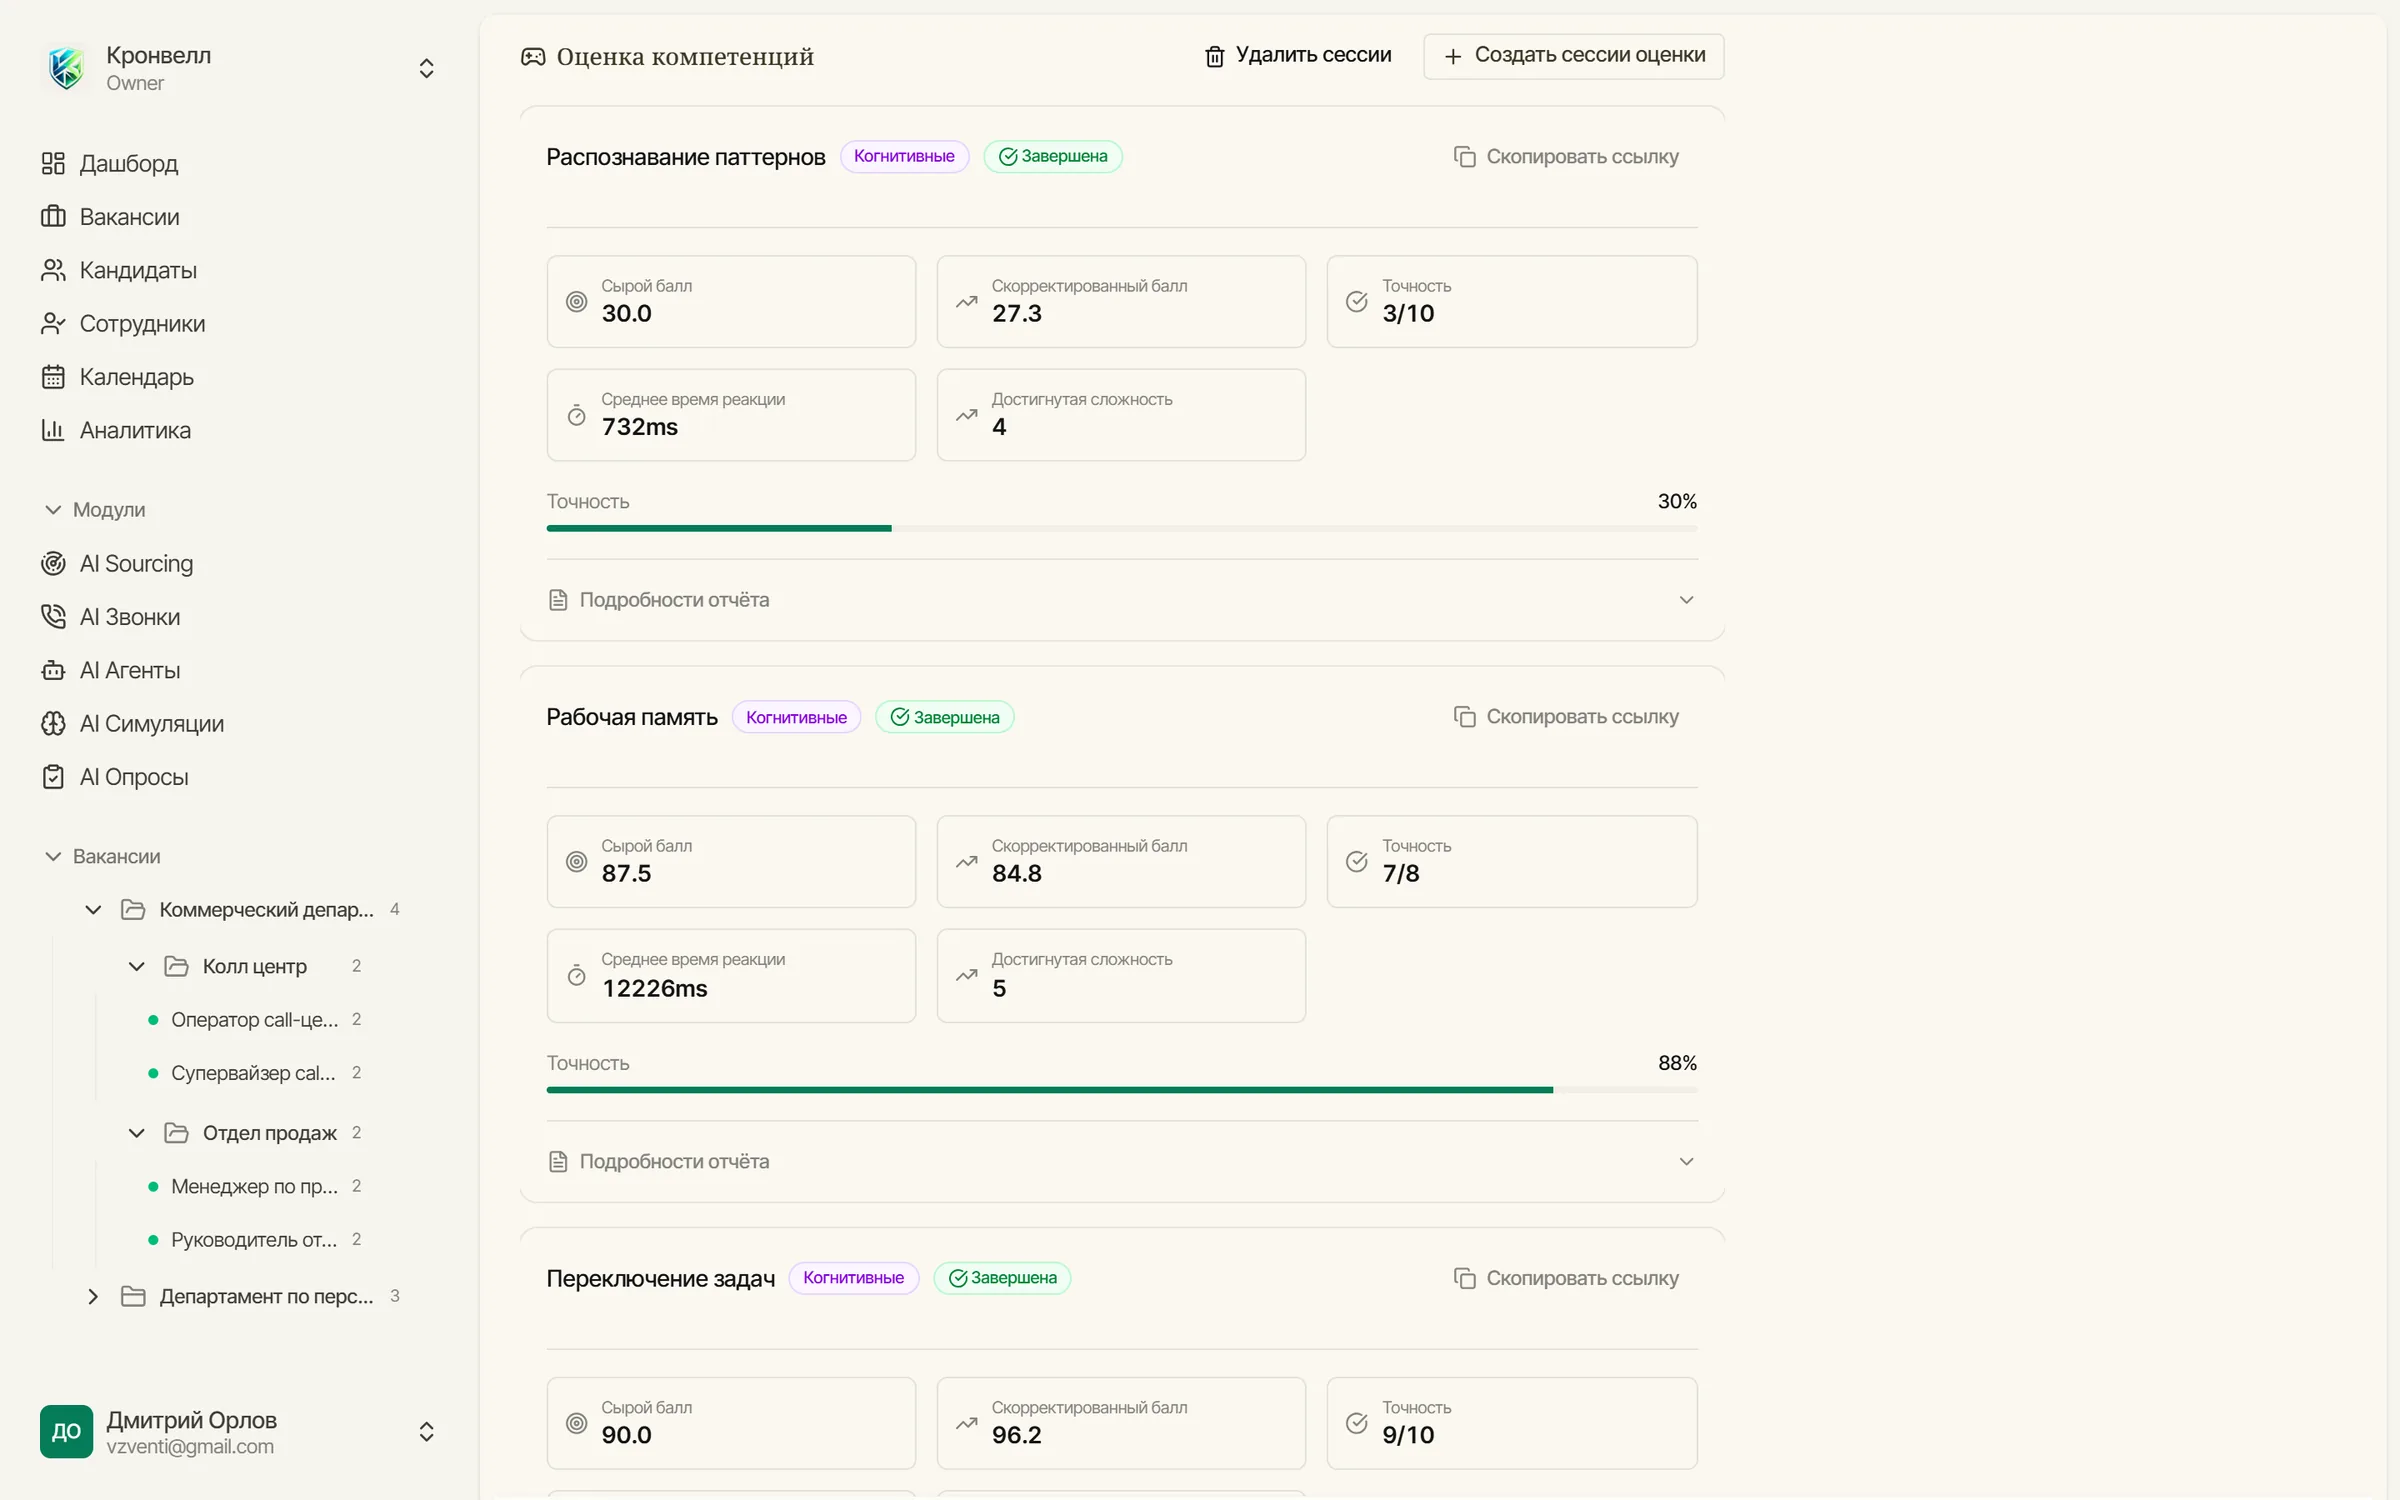The image size is (2400, 1500).
Task: Create new assessment sessions
Action: coord(1574,56)
